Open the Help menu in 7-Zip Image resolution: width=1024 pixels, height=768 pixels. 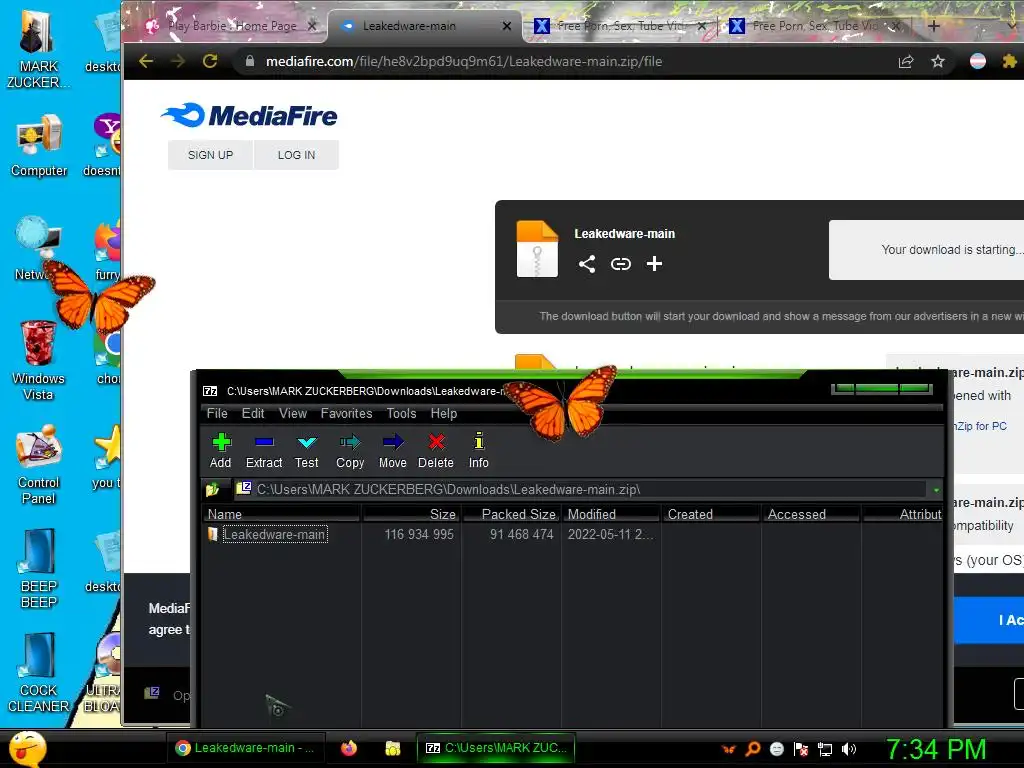click(x=443, y=413)
